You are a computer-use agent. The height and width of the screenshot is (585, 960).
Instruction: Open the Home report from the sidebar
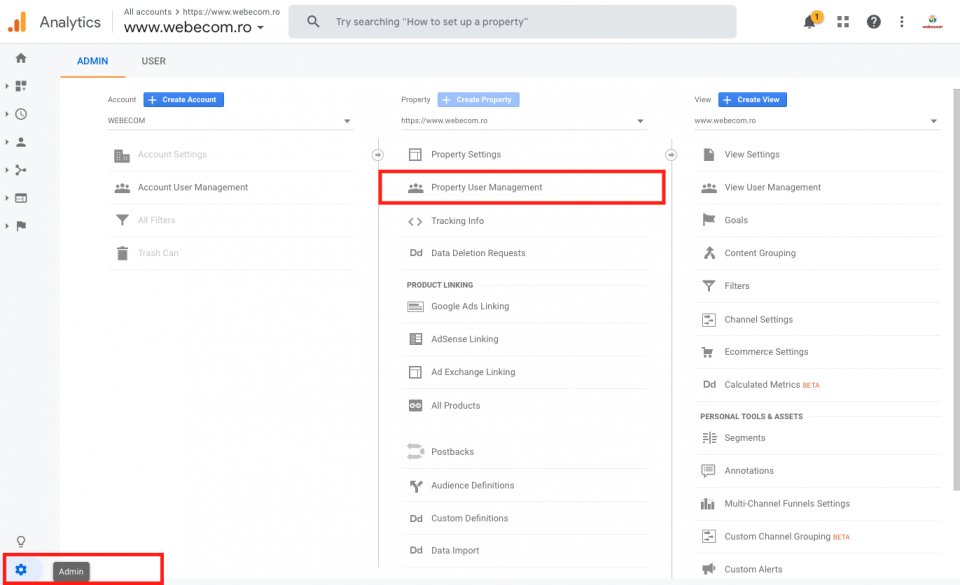pyautogui.click(x=20, y=59)
